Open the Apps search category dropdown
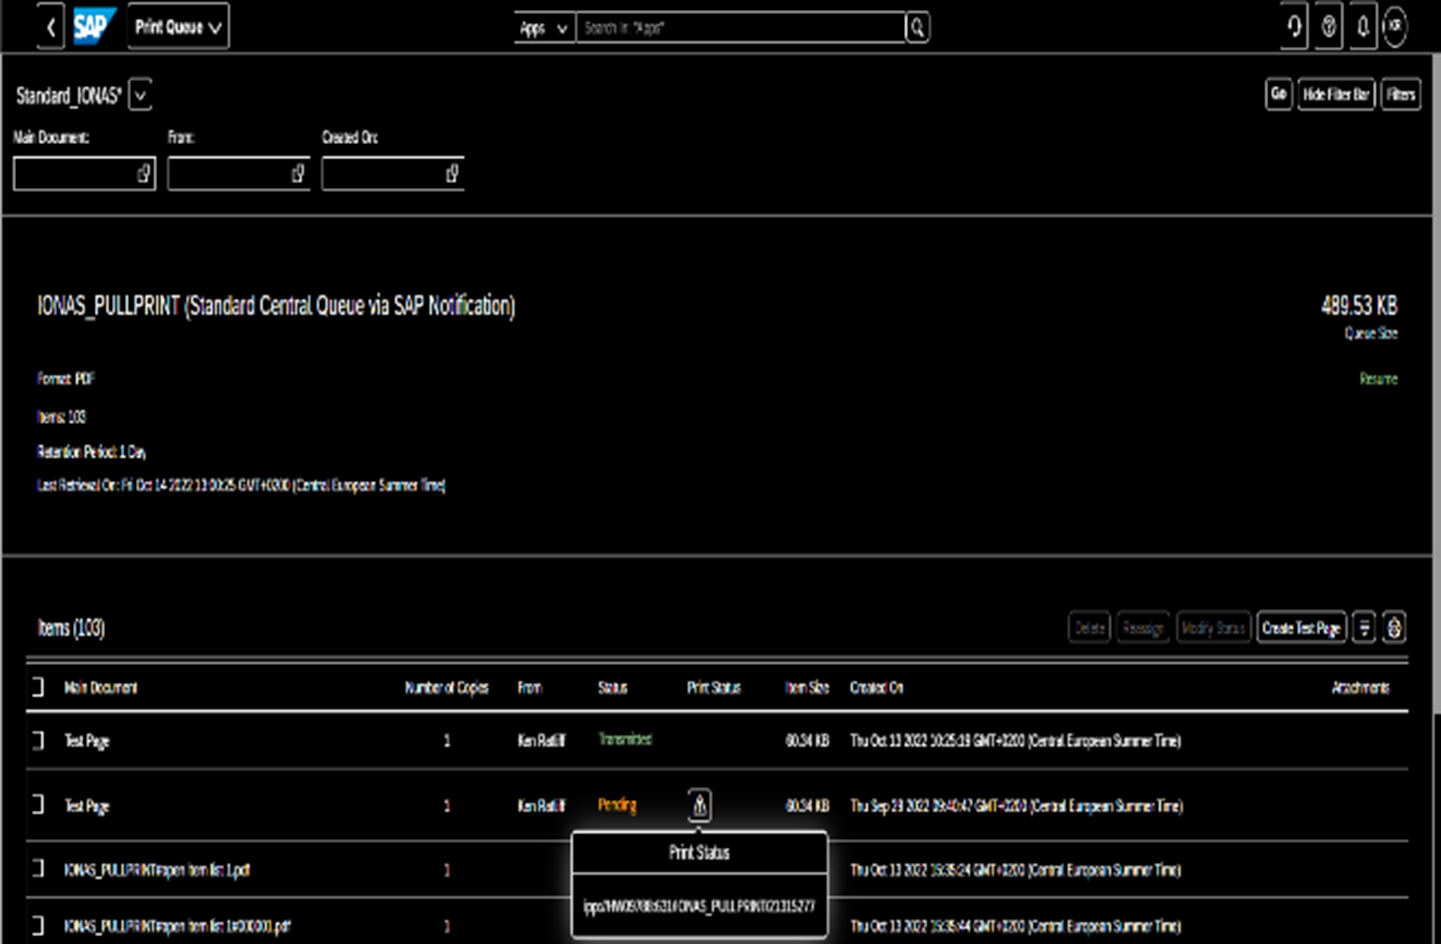 coord(544,28)
